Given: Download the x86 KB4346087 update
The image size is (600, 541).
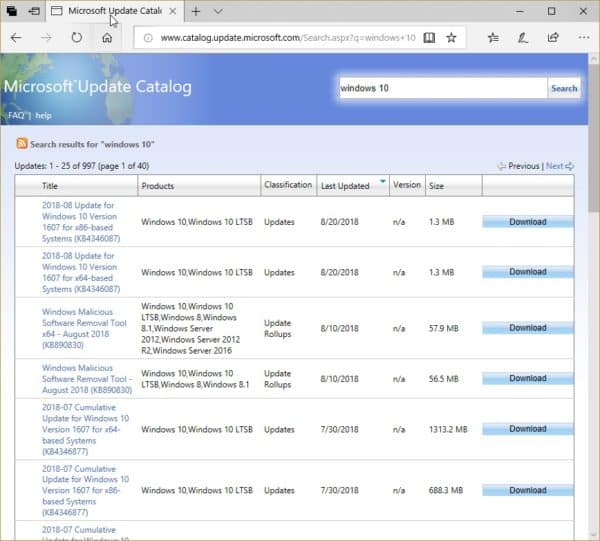Looking at the screenshot, I should (528, 222).
